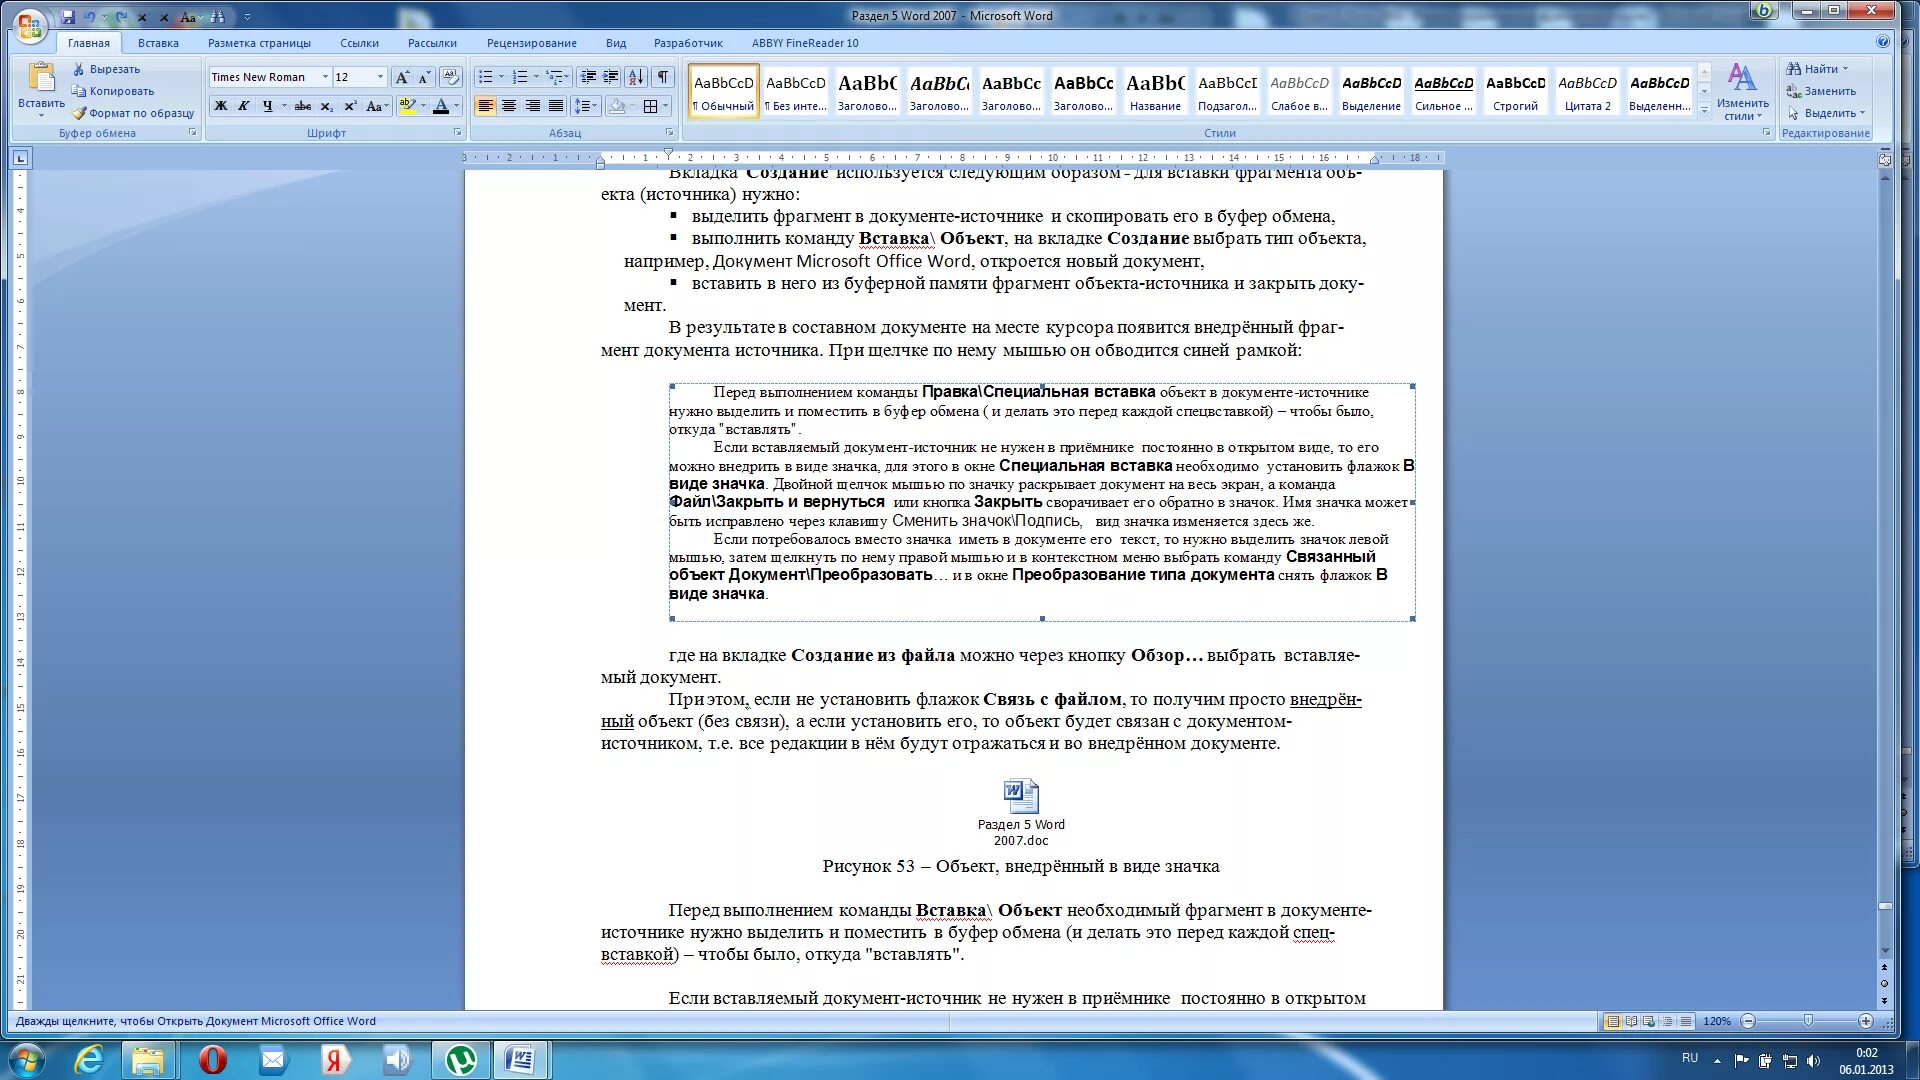1920x1080 pixels.
Task: Toggle subscript x₂ formatting
Action: tap(326, 106)
